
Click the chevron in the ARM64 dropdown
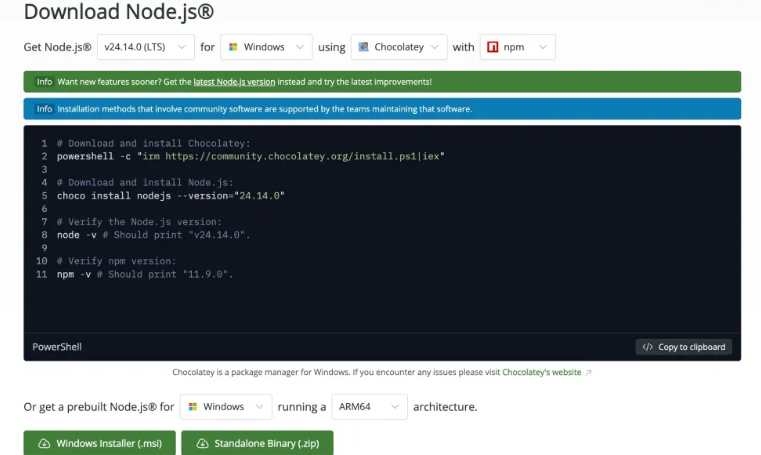tap(395, 406)
